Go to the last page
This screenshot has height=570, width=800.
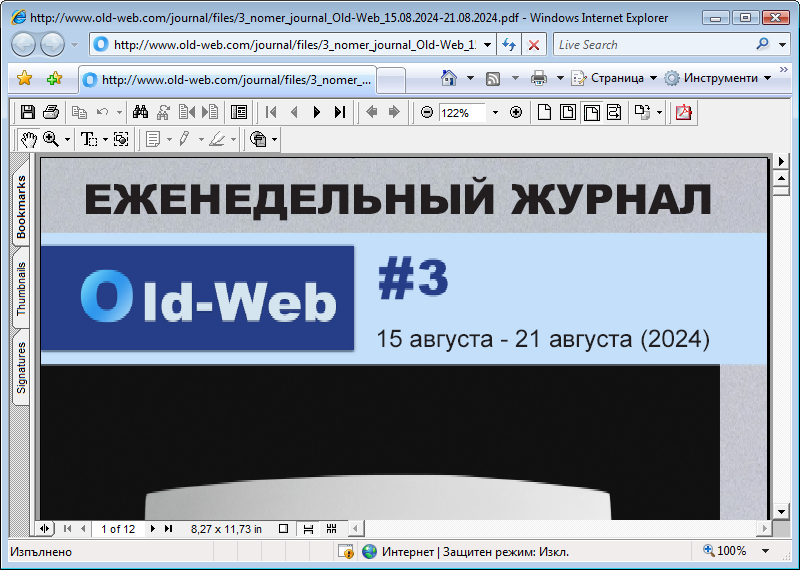(340, 112)
